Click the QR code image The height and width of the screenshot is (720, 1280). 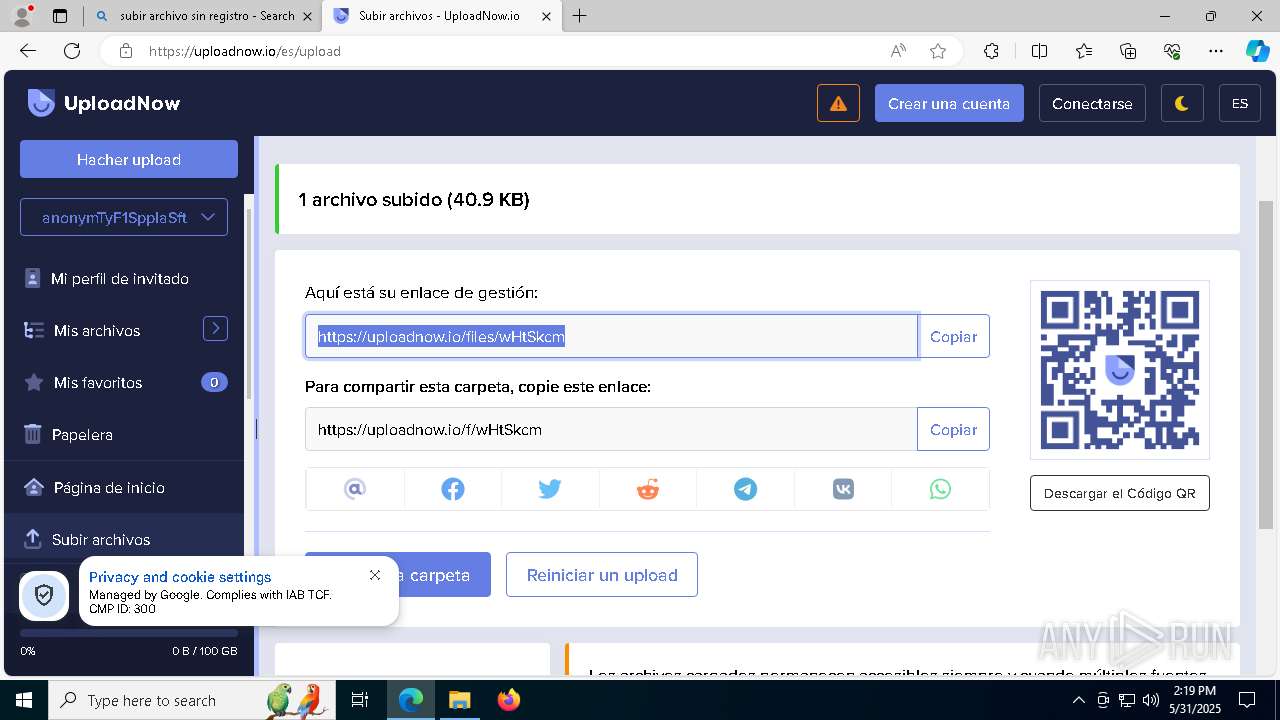point(1120,370)
